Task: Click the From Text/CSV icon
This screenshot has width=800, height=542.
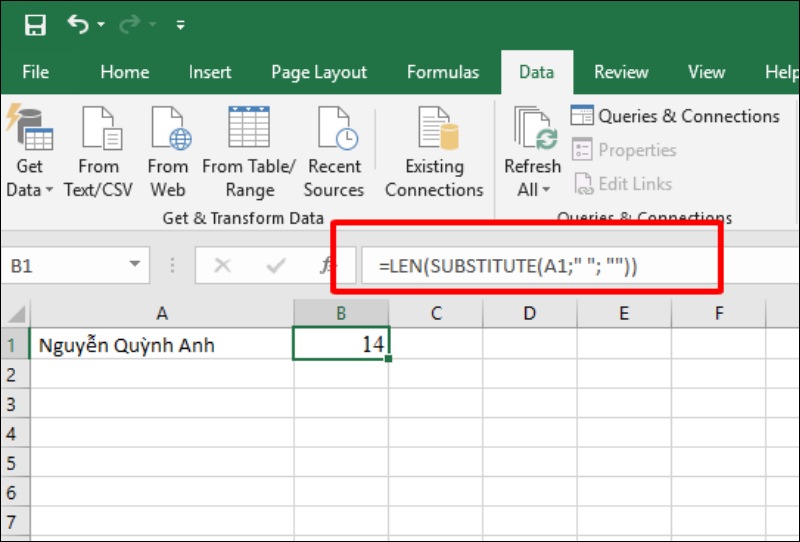Action: [99, 130]
